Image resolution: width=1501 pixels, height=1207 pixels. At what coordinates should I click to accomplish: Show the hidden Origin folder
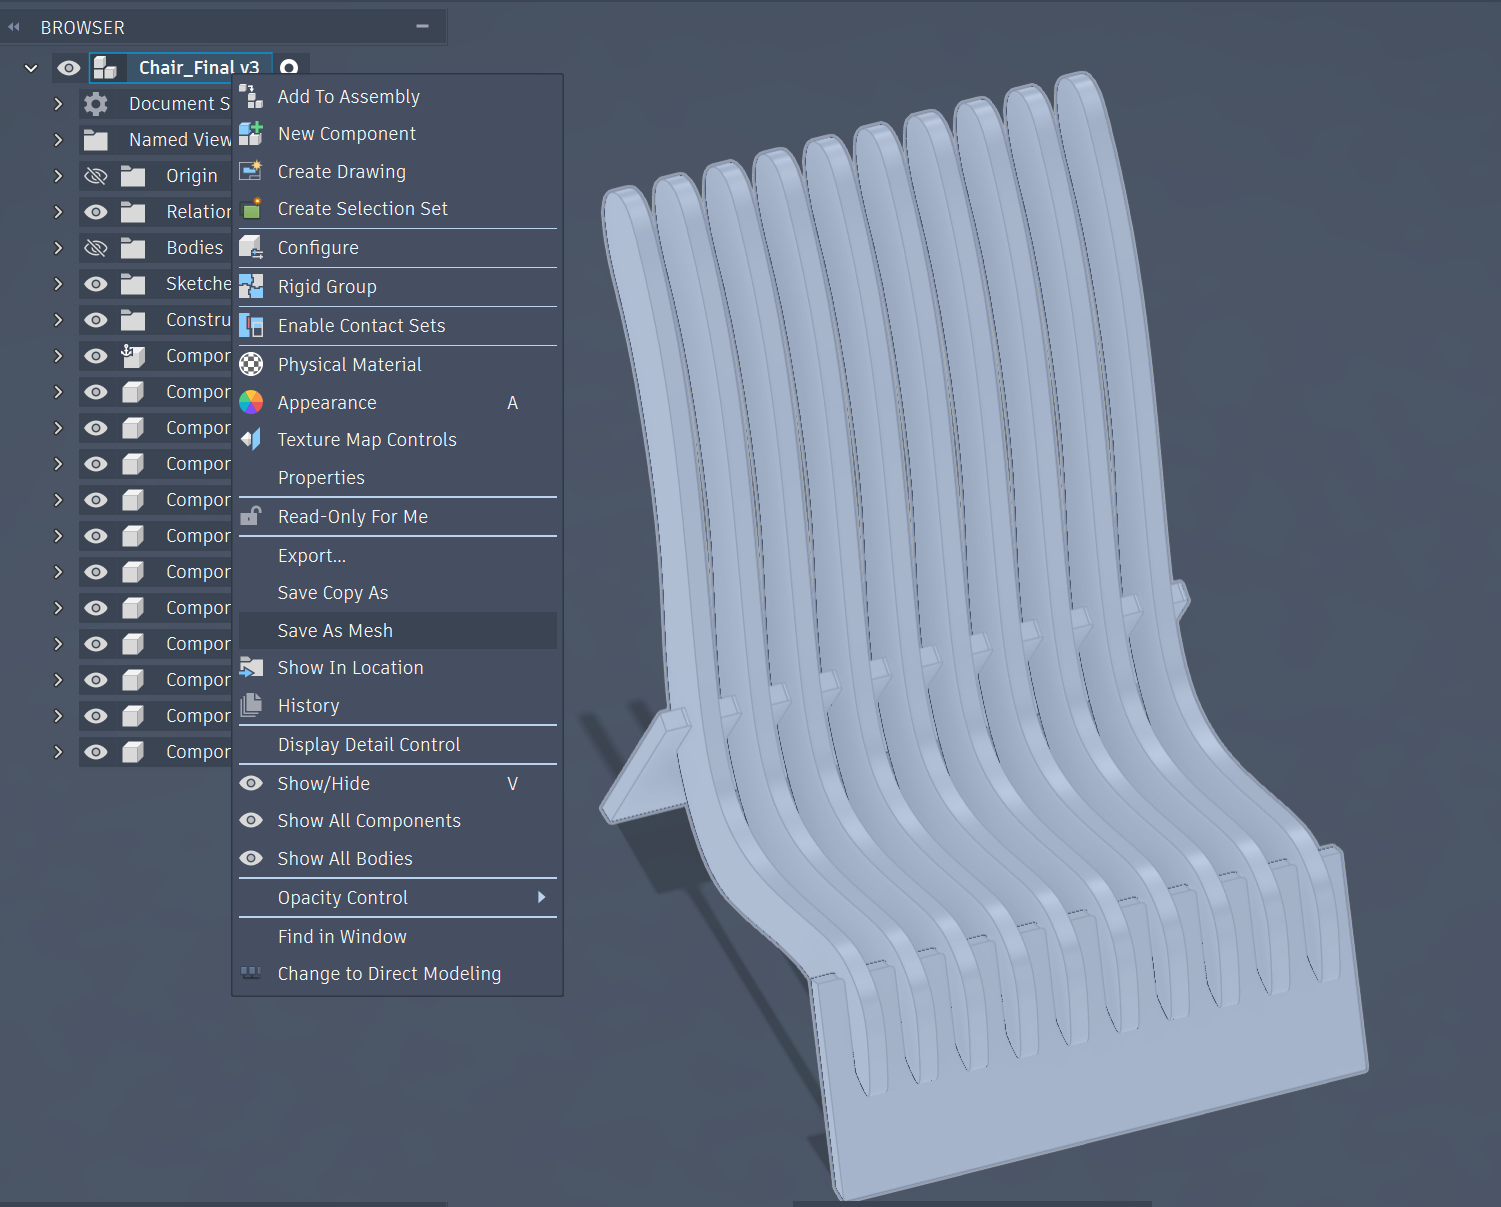pos(96,176)
